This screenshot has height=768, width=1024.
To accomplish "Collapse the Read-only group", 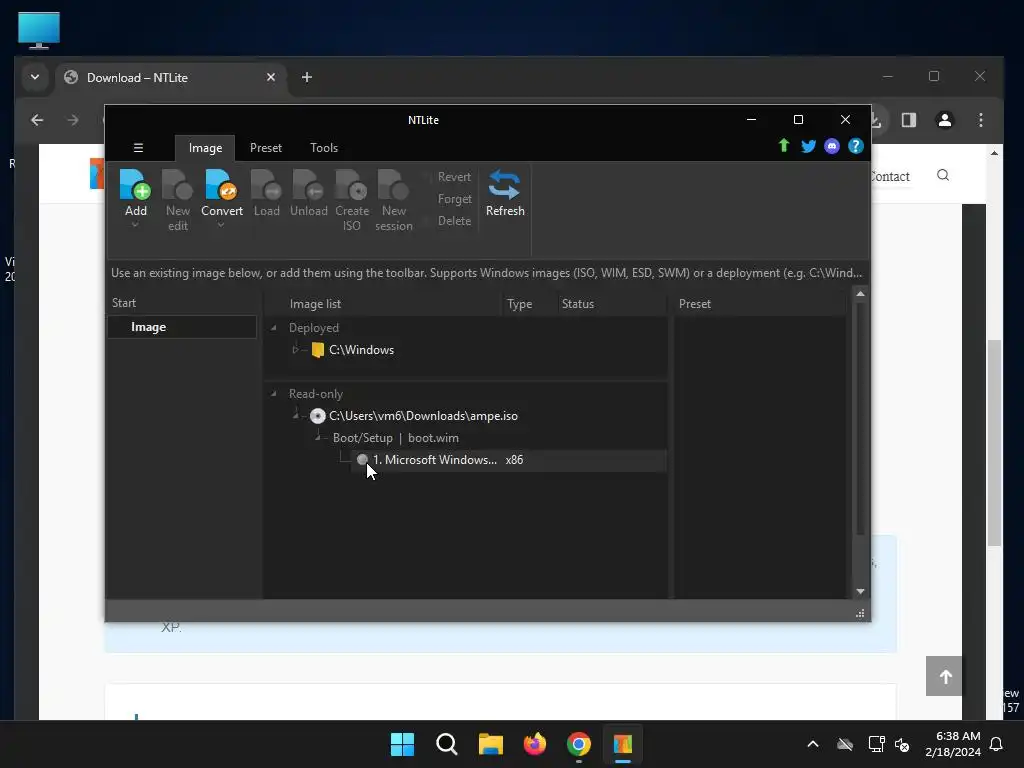I will (x=274, y=394).
